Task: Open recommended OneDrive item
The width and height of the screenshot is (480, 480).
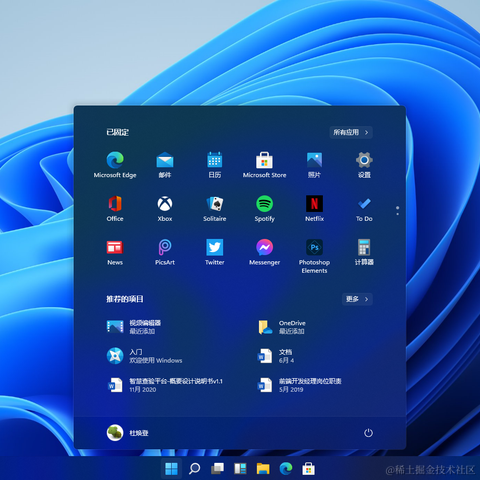Action: tap(282, 327)
